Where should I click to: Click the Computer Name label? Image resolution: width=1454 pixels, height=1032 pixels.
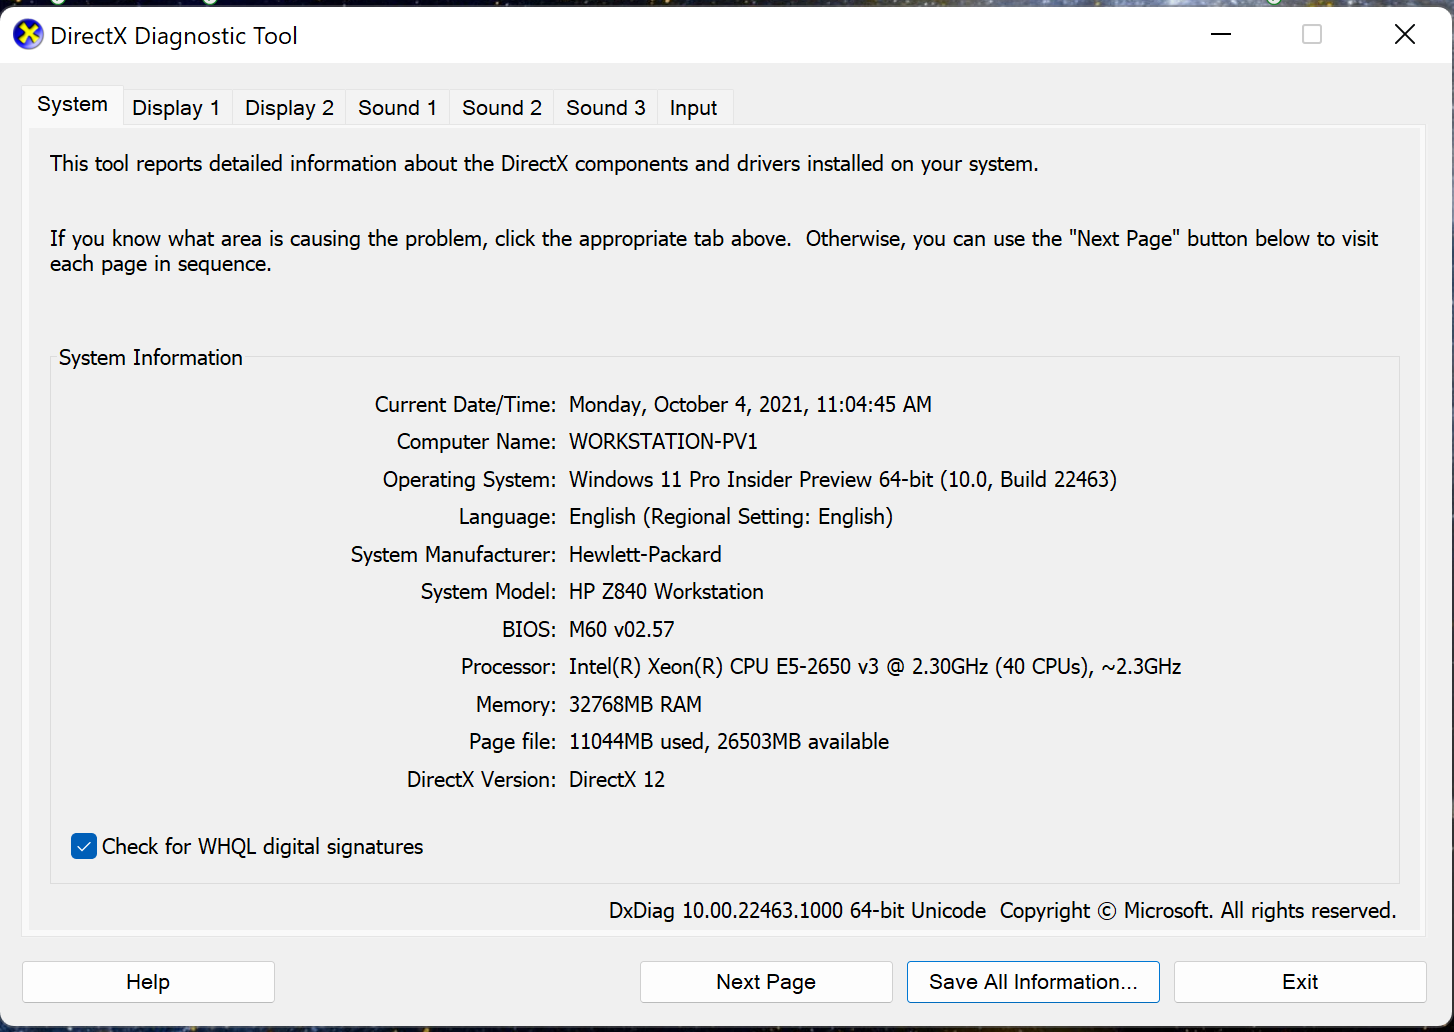(x=476, y=442)
